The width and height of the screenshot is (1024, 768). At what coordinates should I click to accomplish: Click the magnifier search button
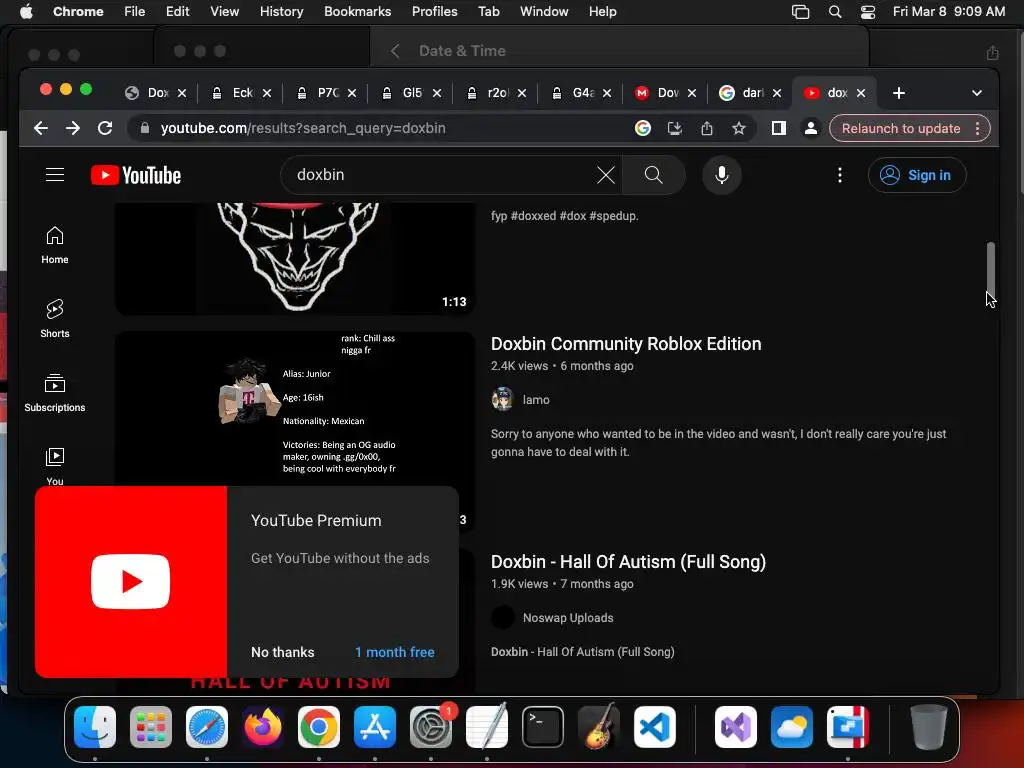[x=654, y=175]
